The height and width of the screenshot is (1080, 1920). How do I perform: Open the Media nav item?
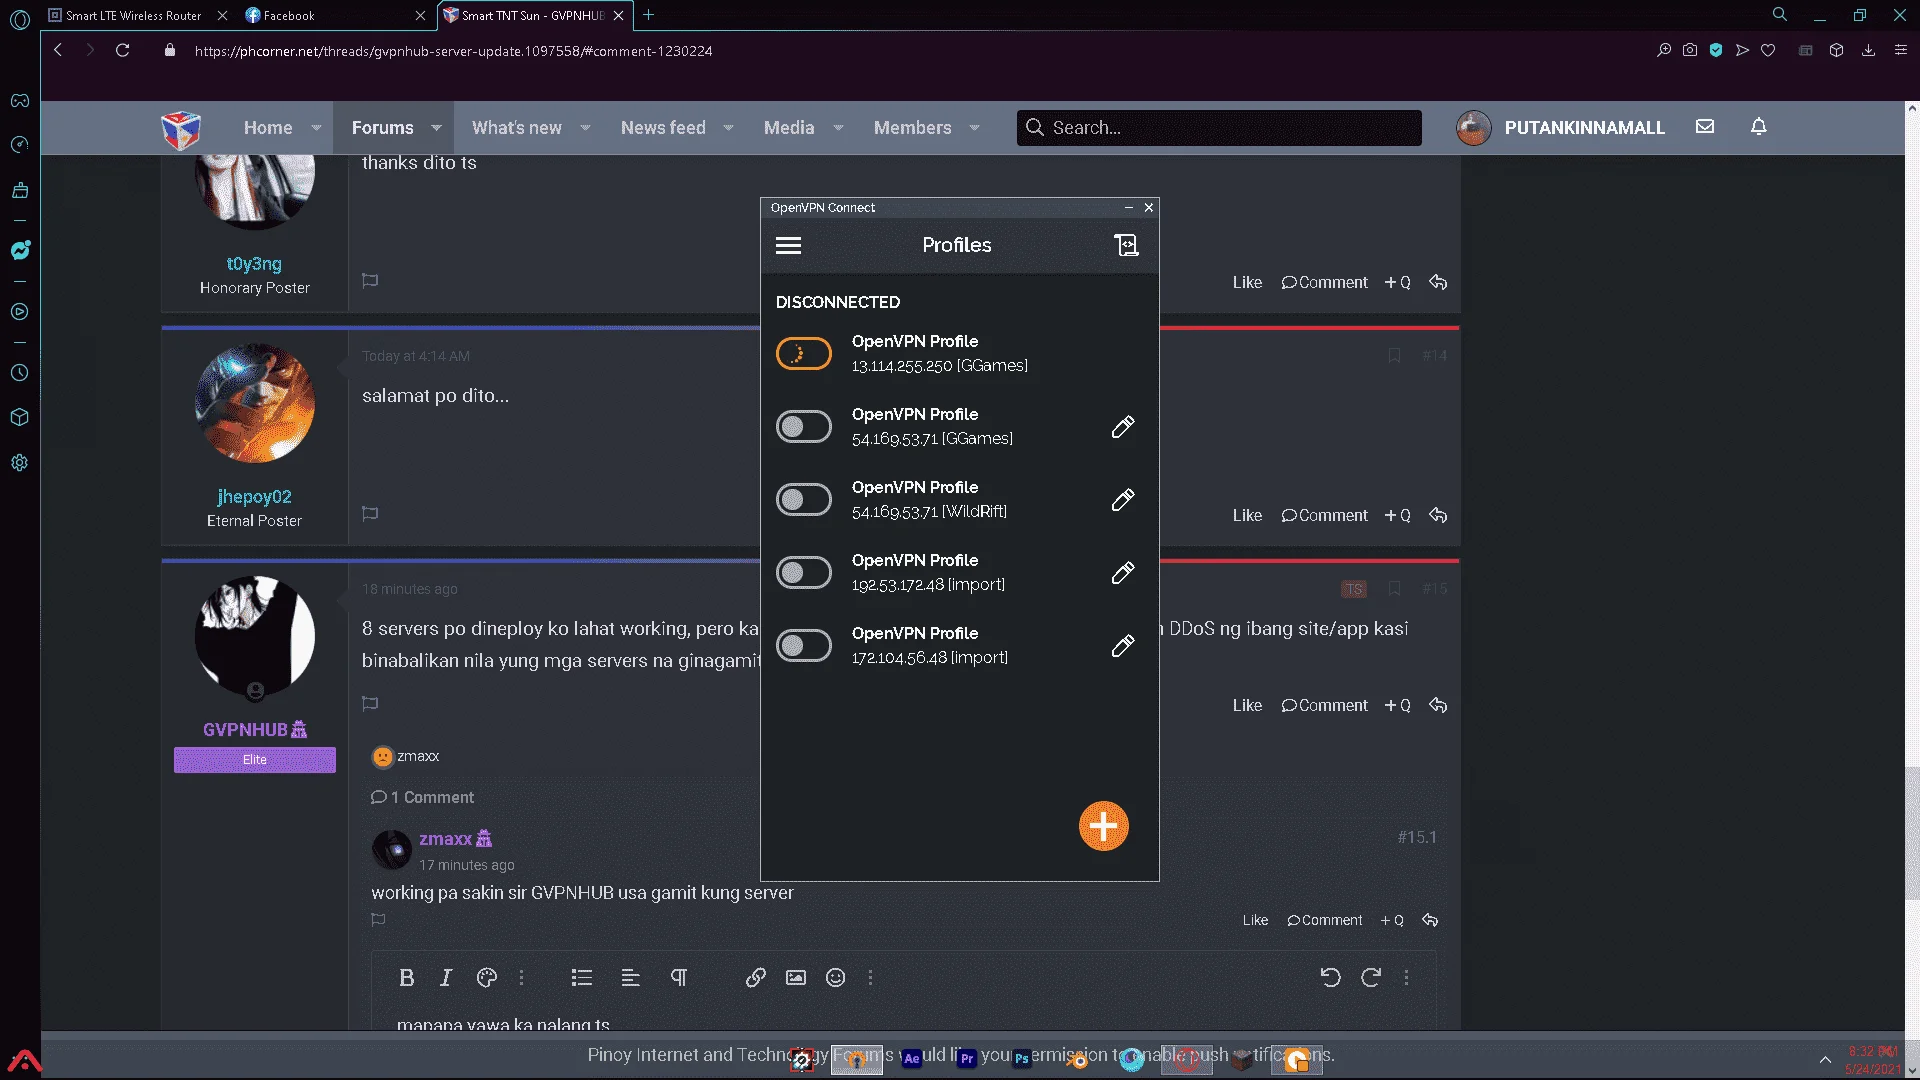pos(789,128)
